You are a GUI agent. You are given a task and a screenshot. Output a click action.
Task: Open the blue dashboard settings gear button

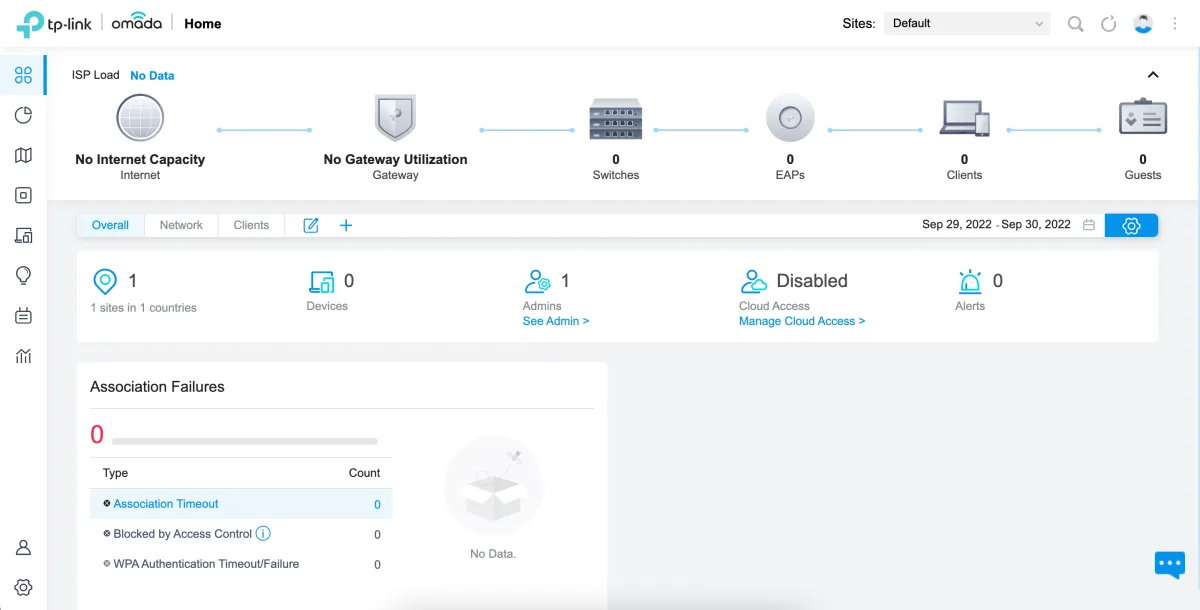tap(1131, 226)
